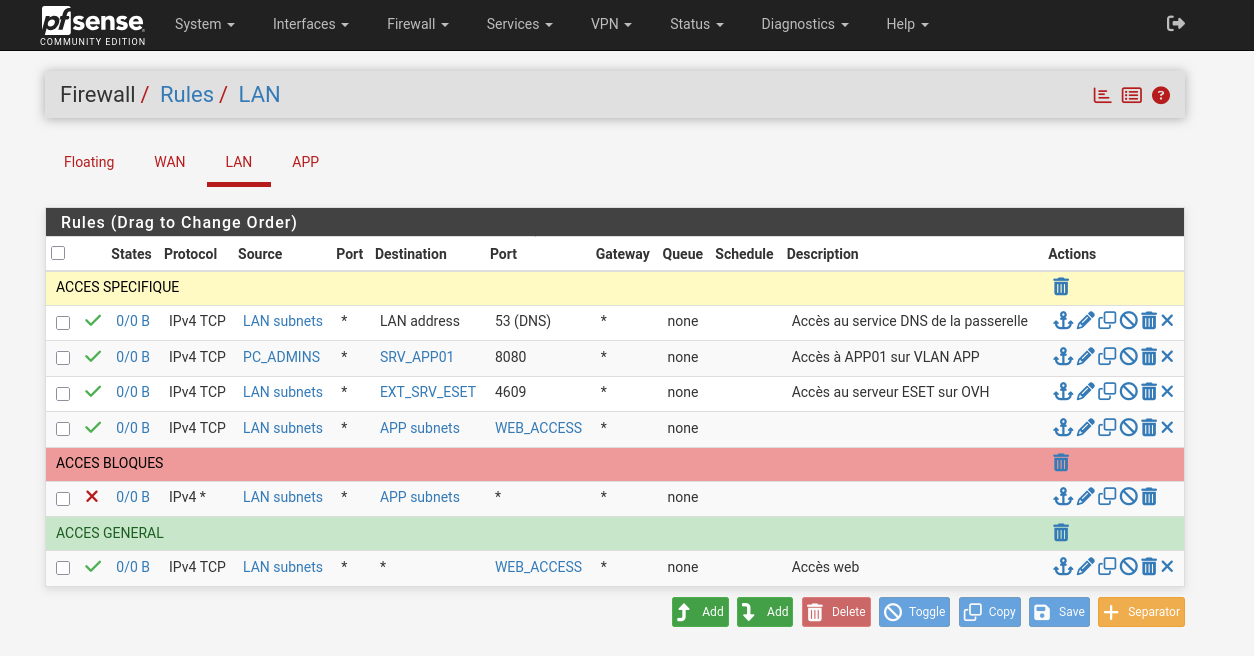Expand the Diagnostics menu
This screenshot has height=656, width=1254.
(x=804, y=24)
